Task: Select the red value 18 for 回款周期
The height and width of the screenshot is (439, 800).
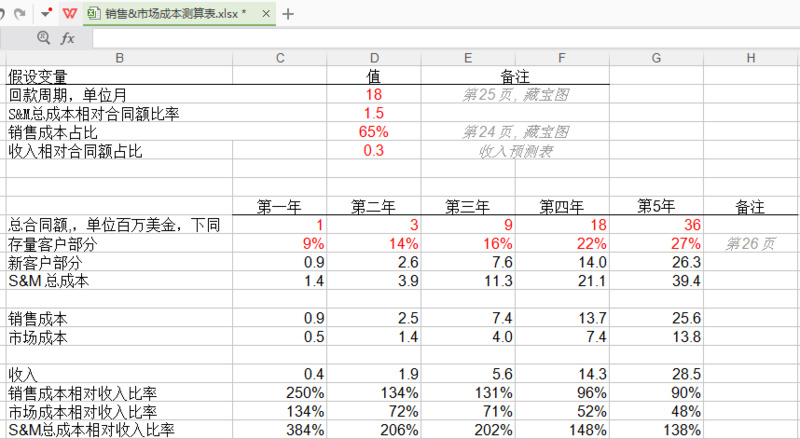Action: coord(374,94)
